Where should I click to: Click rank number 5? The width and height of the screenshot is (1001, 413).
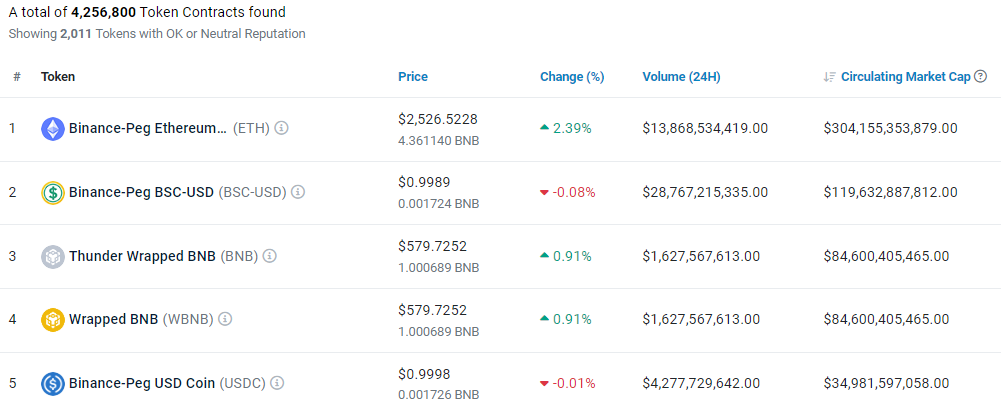(13, 384)
